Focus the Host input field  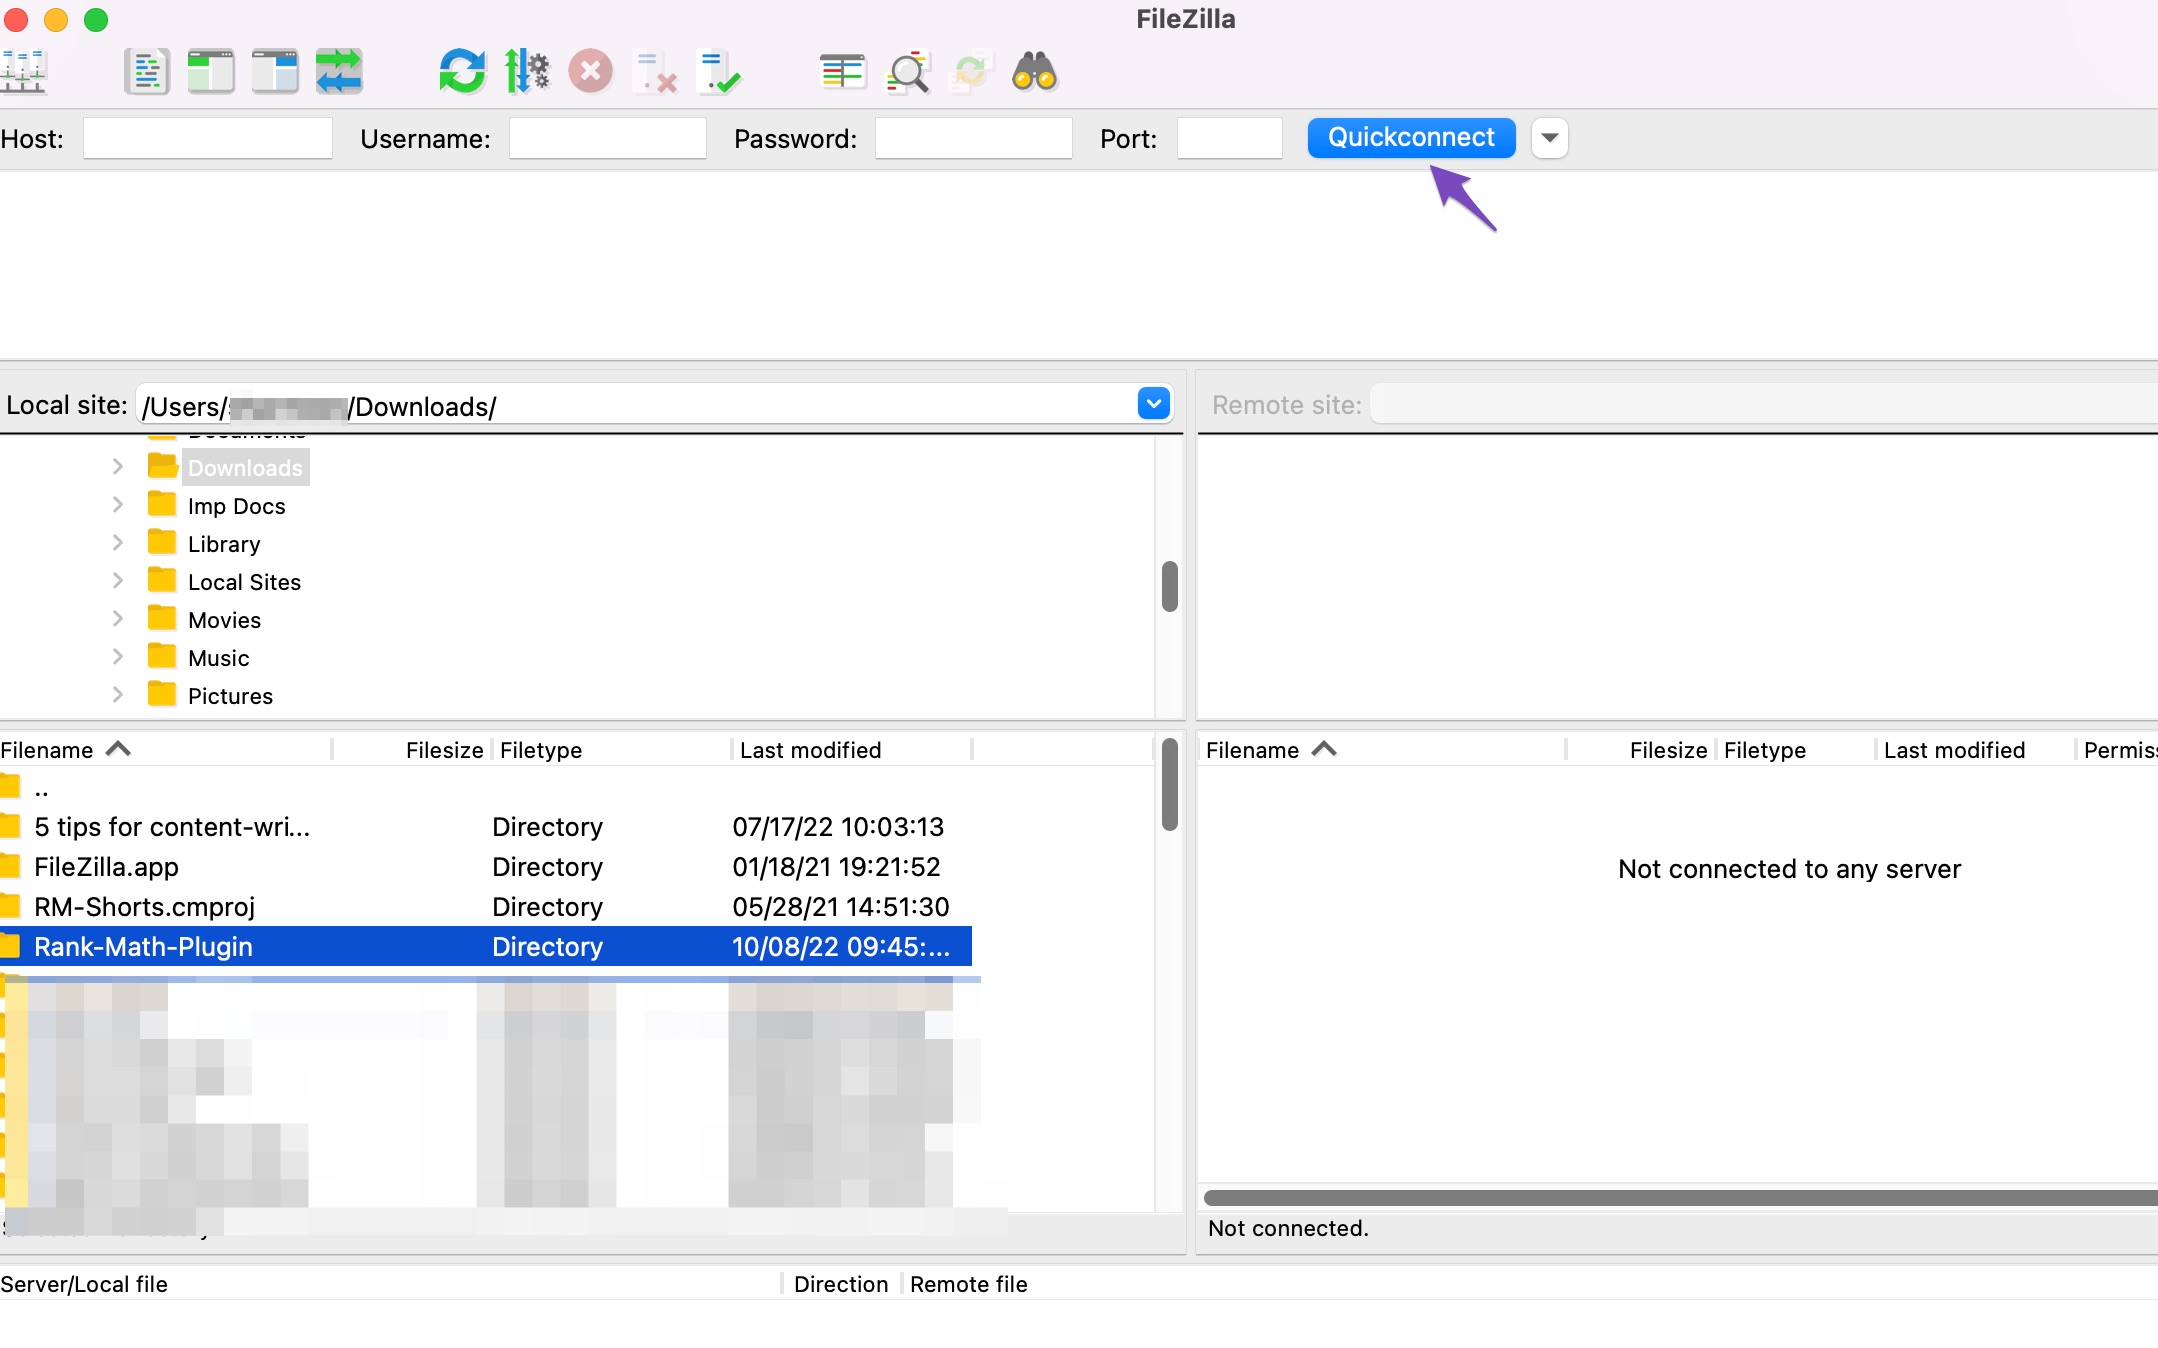(x=208, y=138)
